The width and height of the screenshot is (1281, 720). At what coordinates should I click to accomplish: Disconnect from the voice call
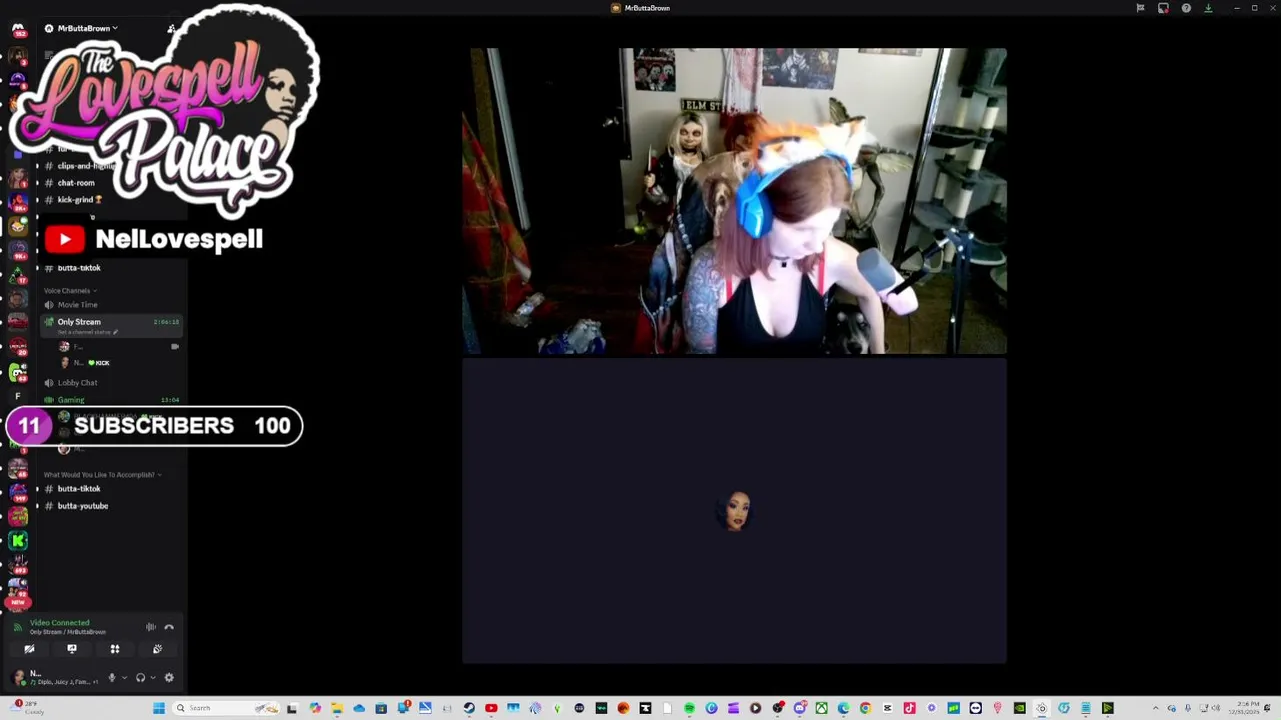(x=169, y=627)
